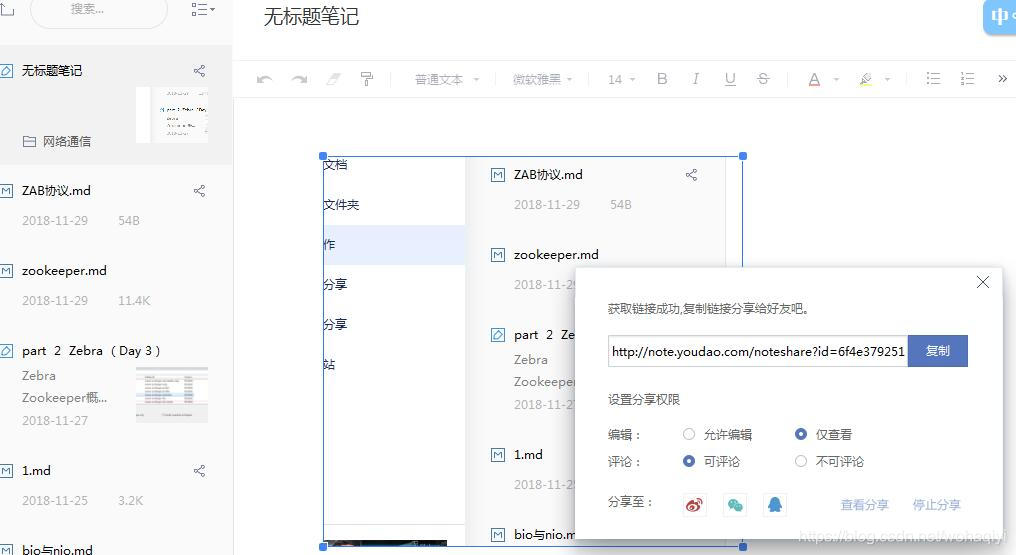Close the share link dialog
Viewport: 1016px width, 555px height.
[982, 282]
